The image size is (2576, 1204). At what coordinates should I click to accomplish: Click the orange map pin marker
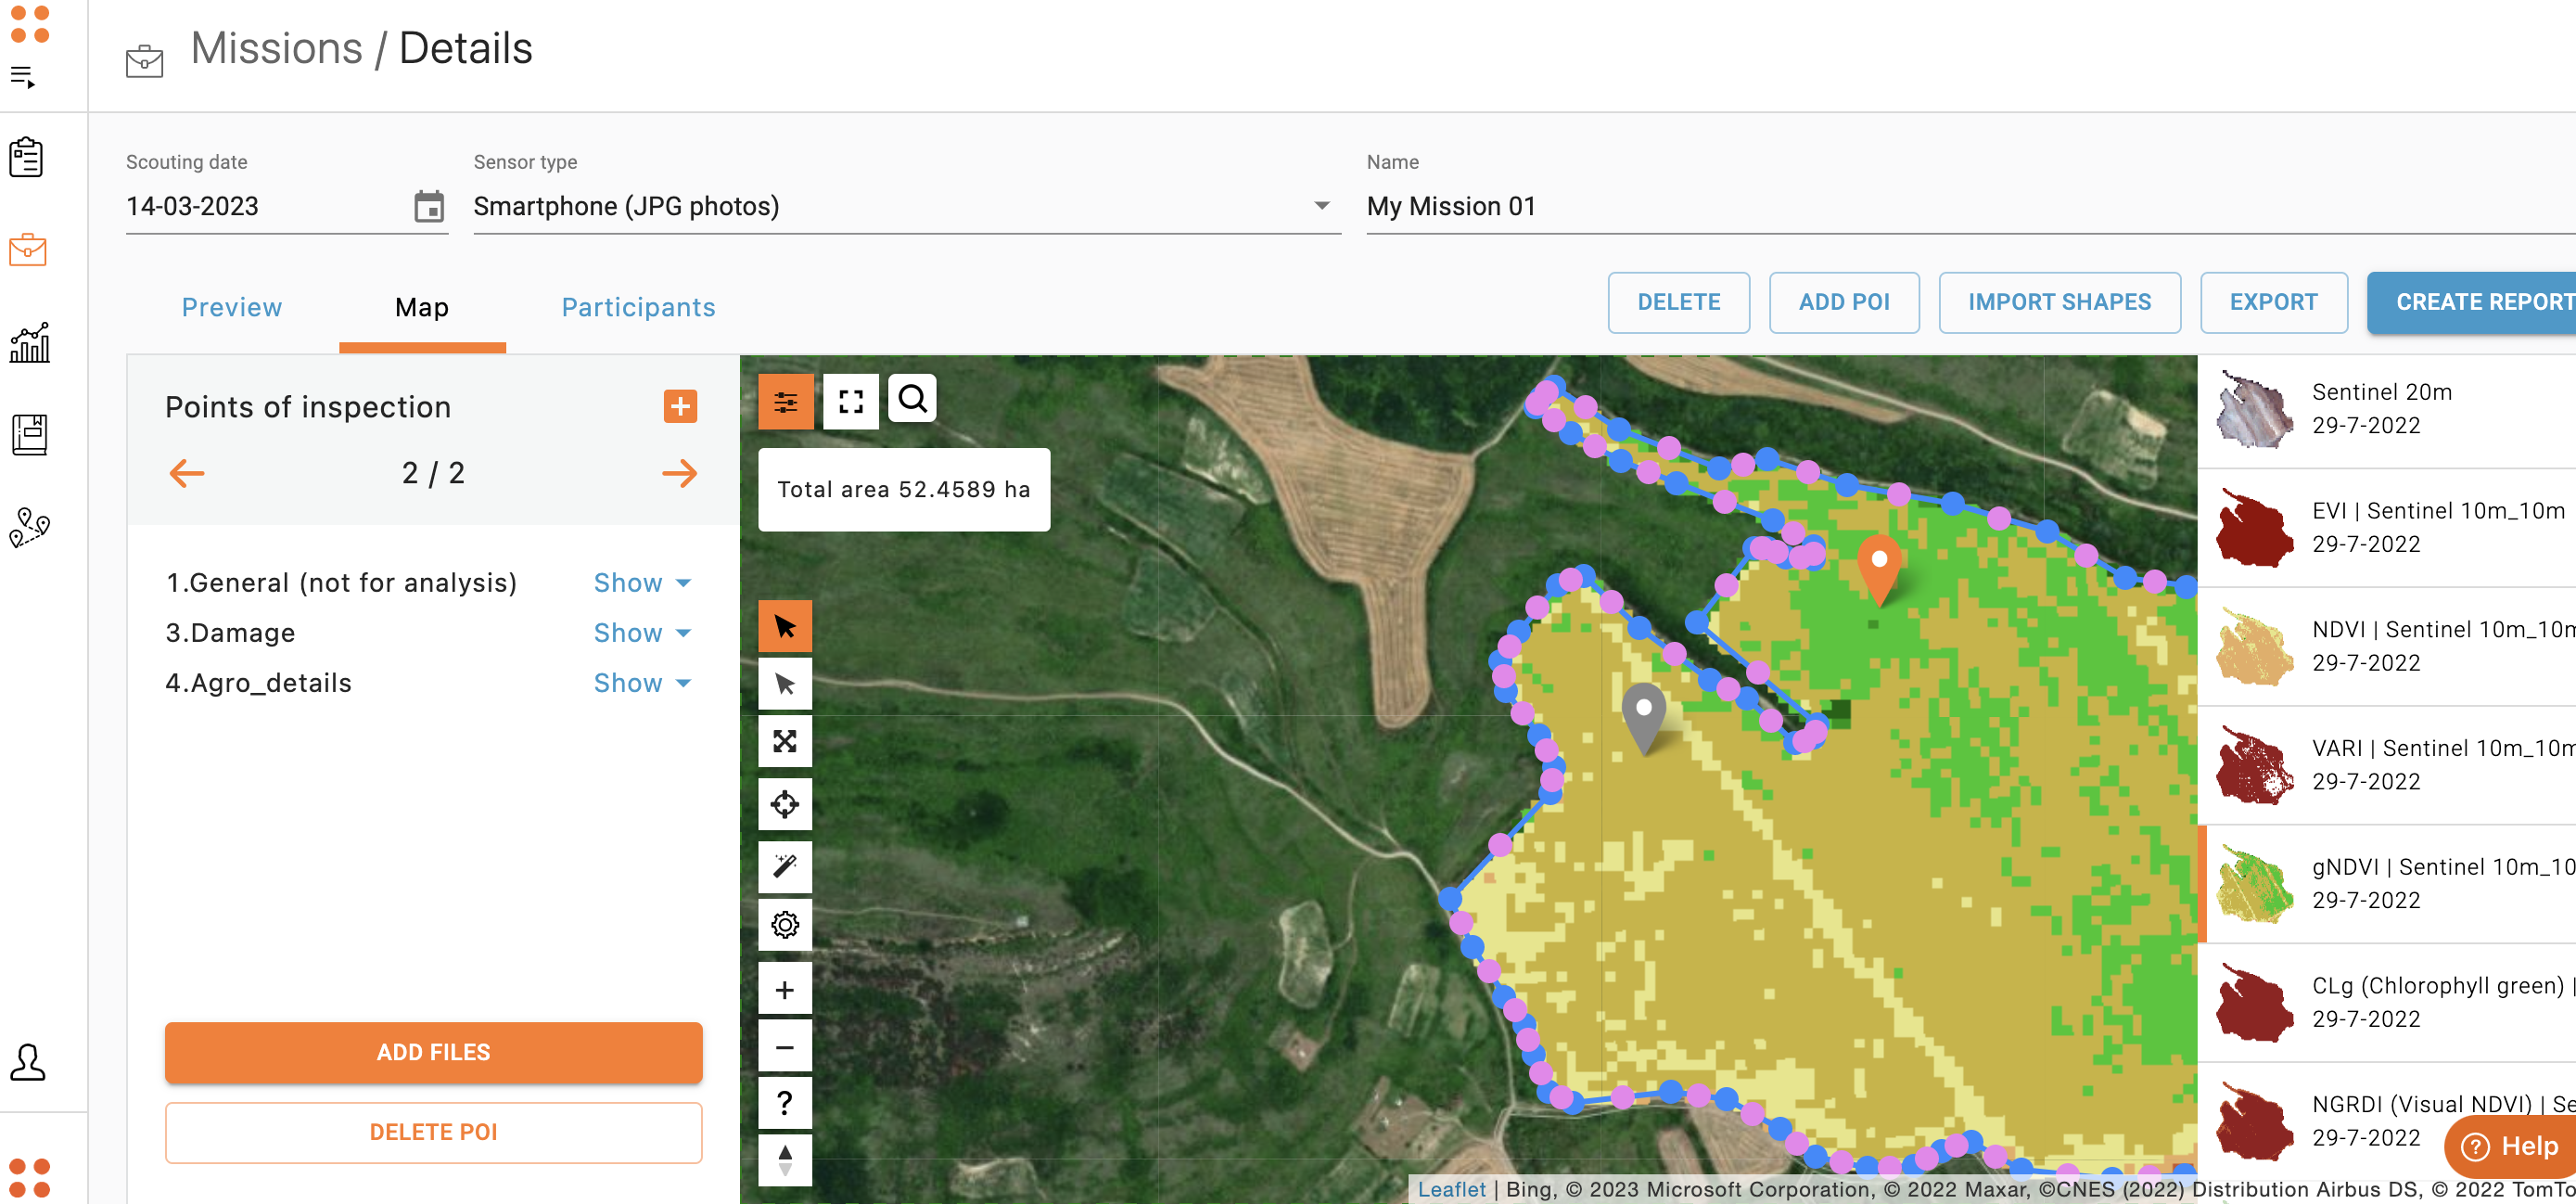pos(1879,566)
